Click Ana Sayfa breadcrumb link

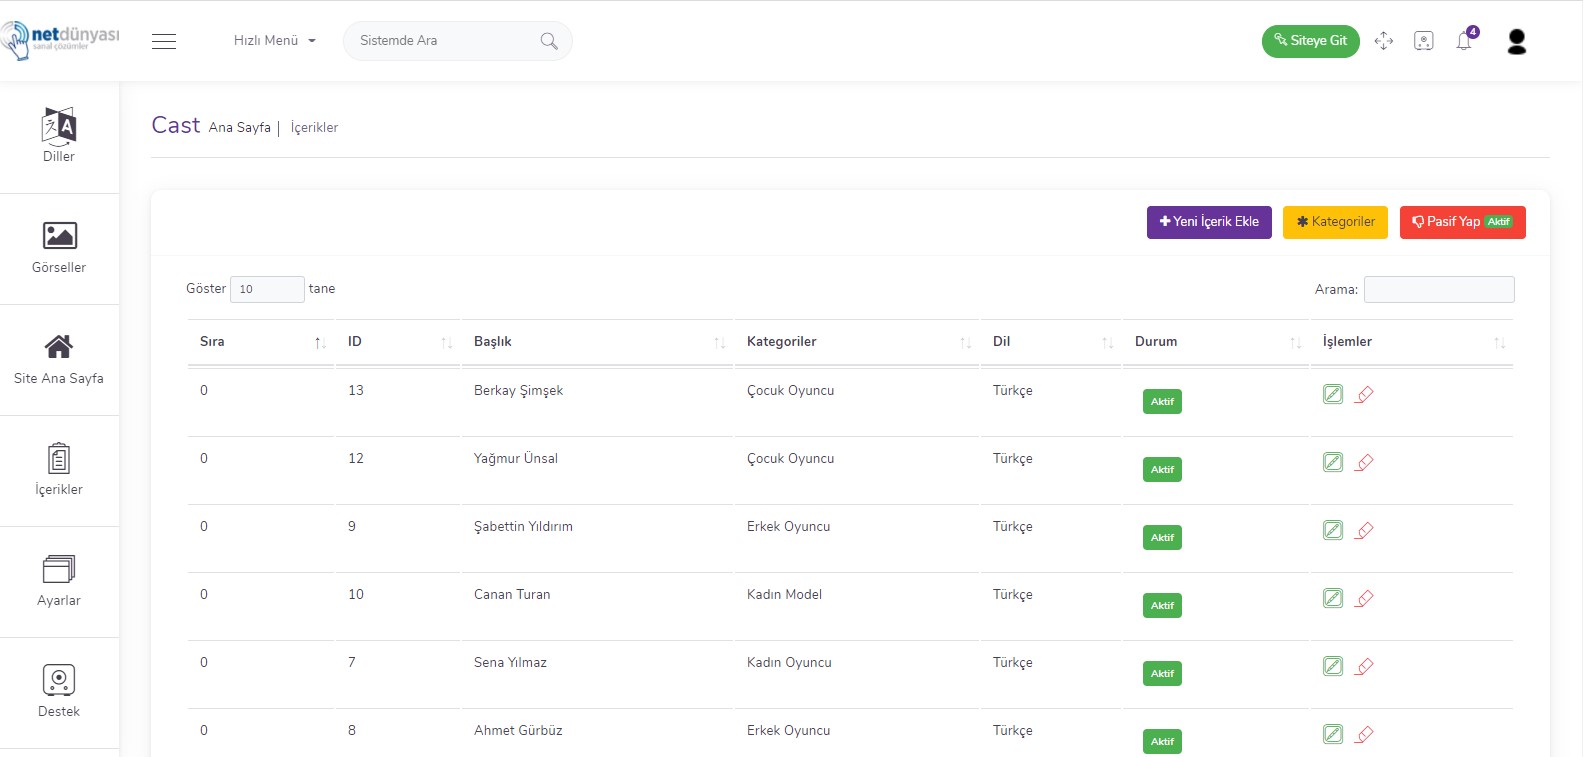point(240,128)
